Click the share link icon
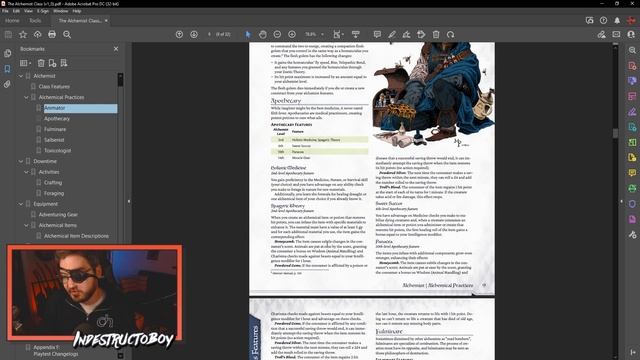The image size is (640, 360). pyautogui.click(x=601, y=35)
